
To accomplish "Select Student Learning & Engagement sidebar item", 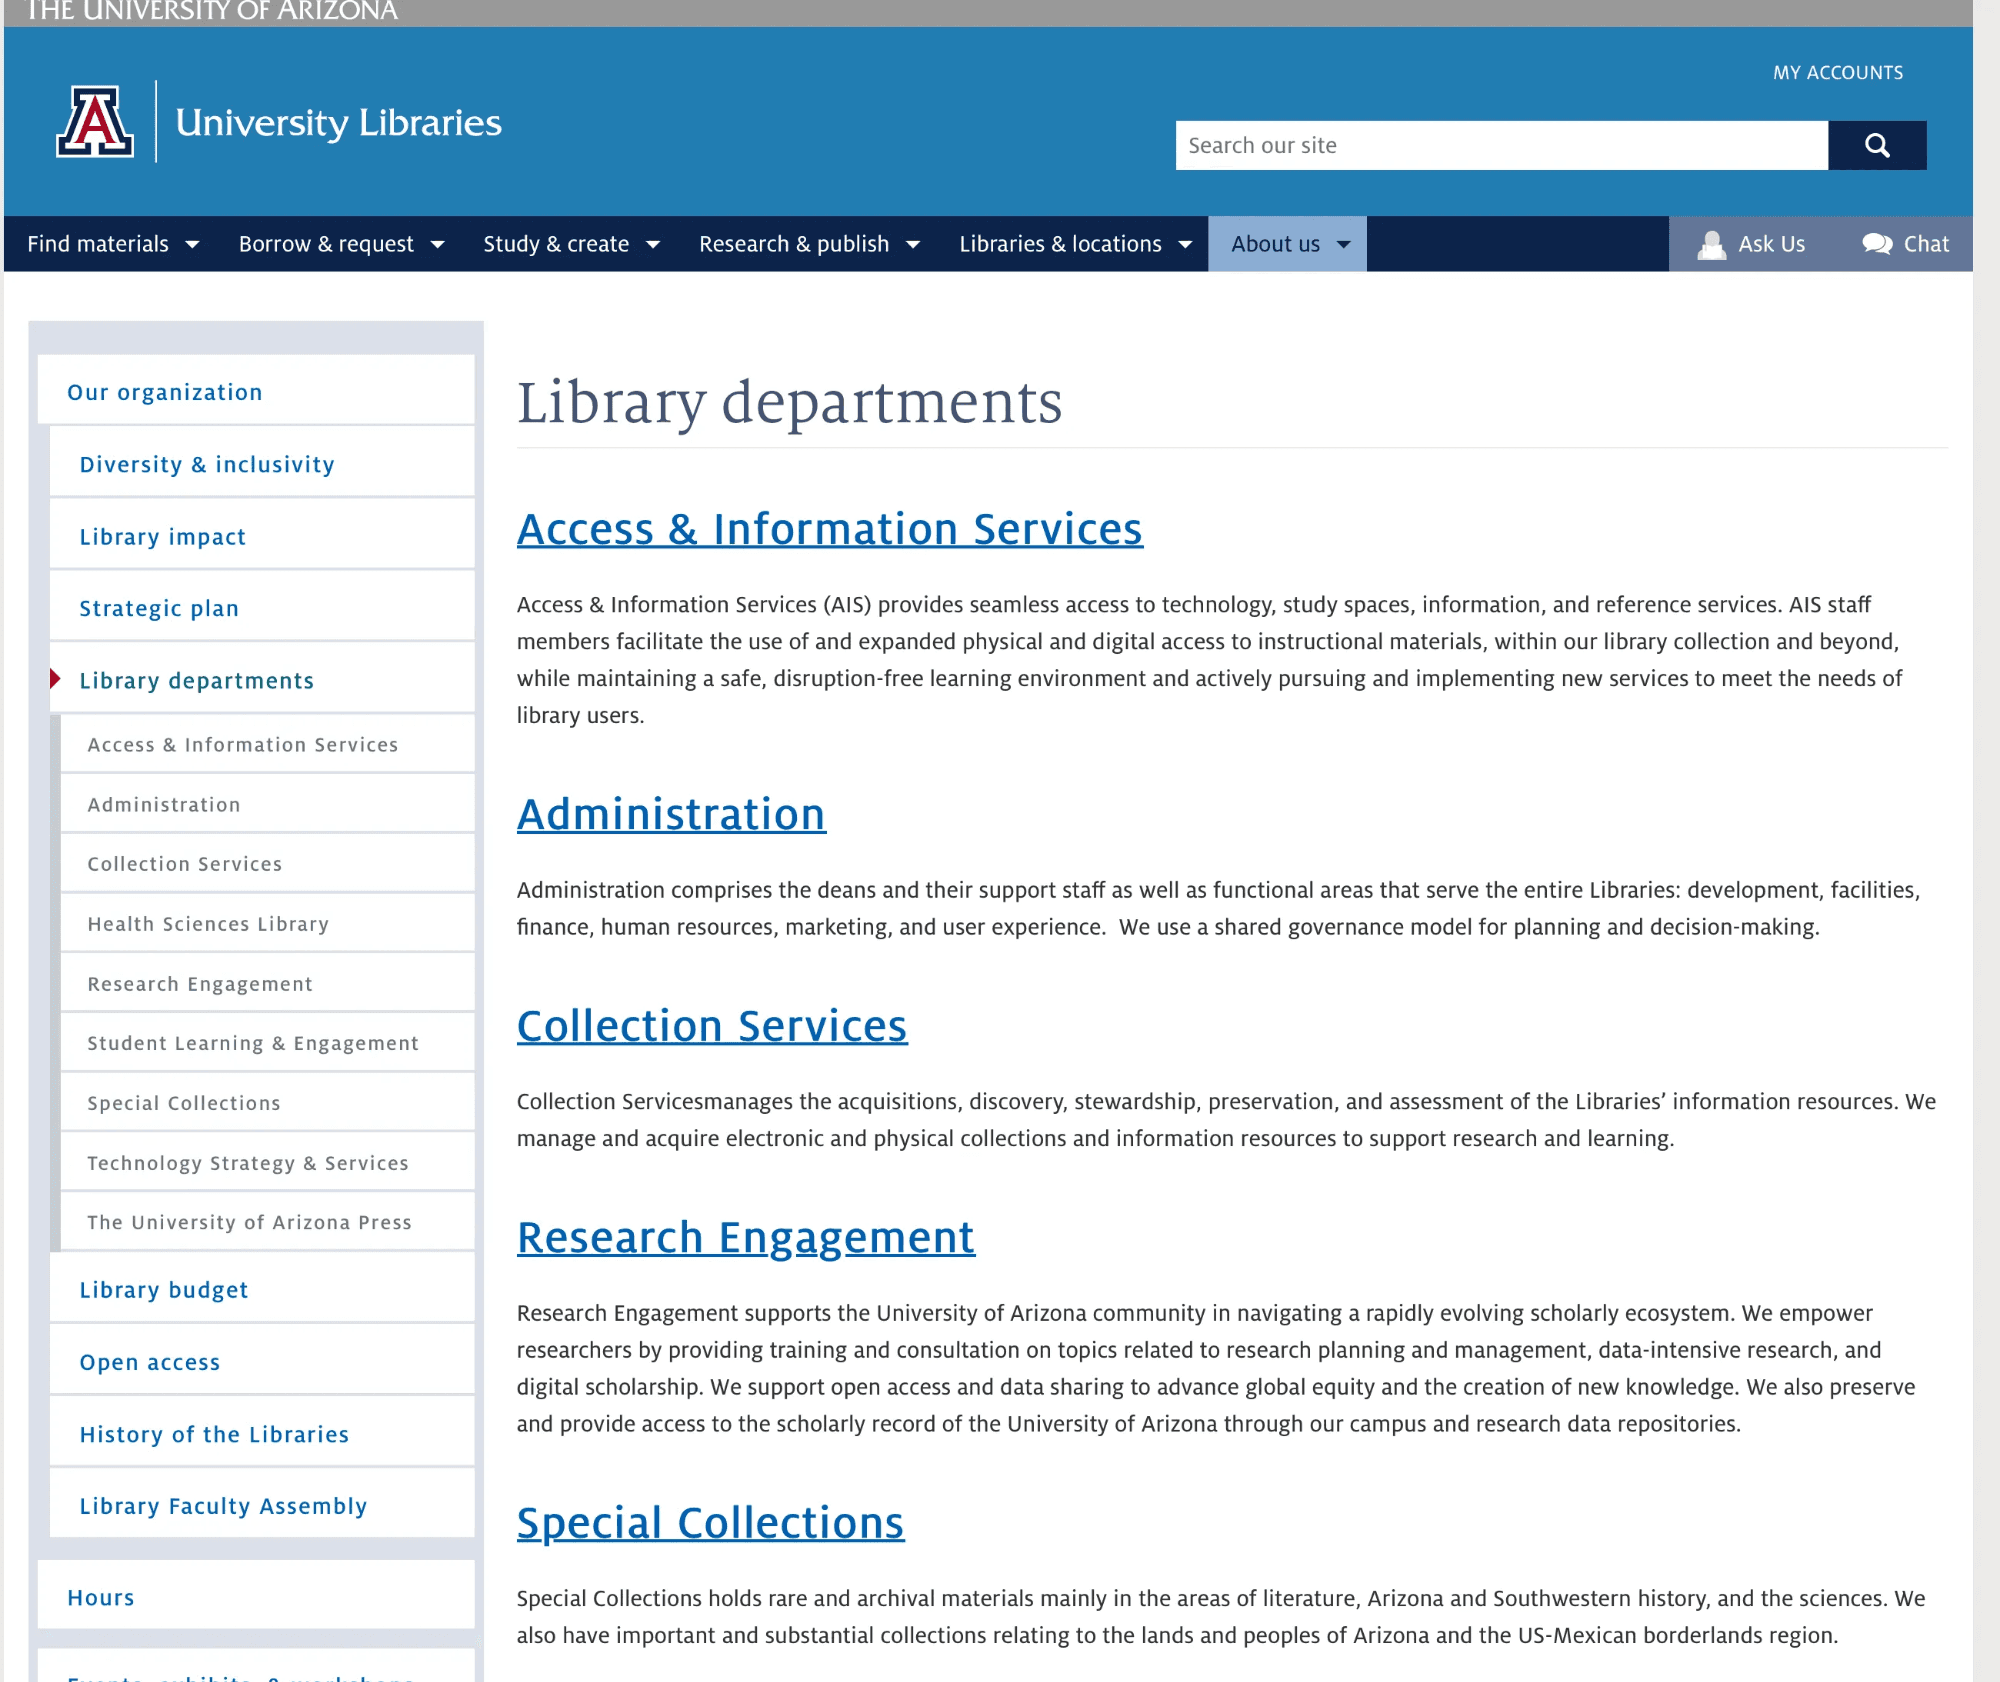I will 268,1042.
